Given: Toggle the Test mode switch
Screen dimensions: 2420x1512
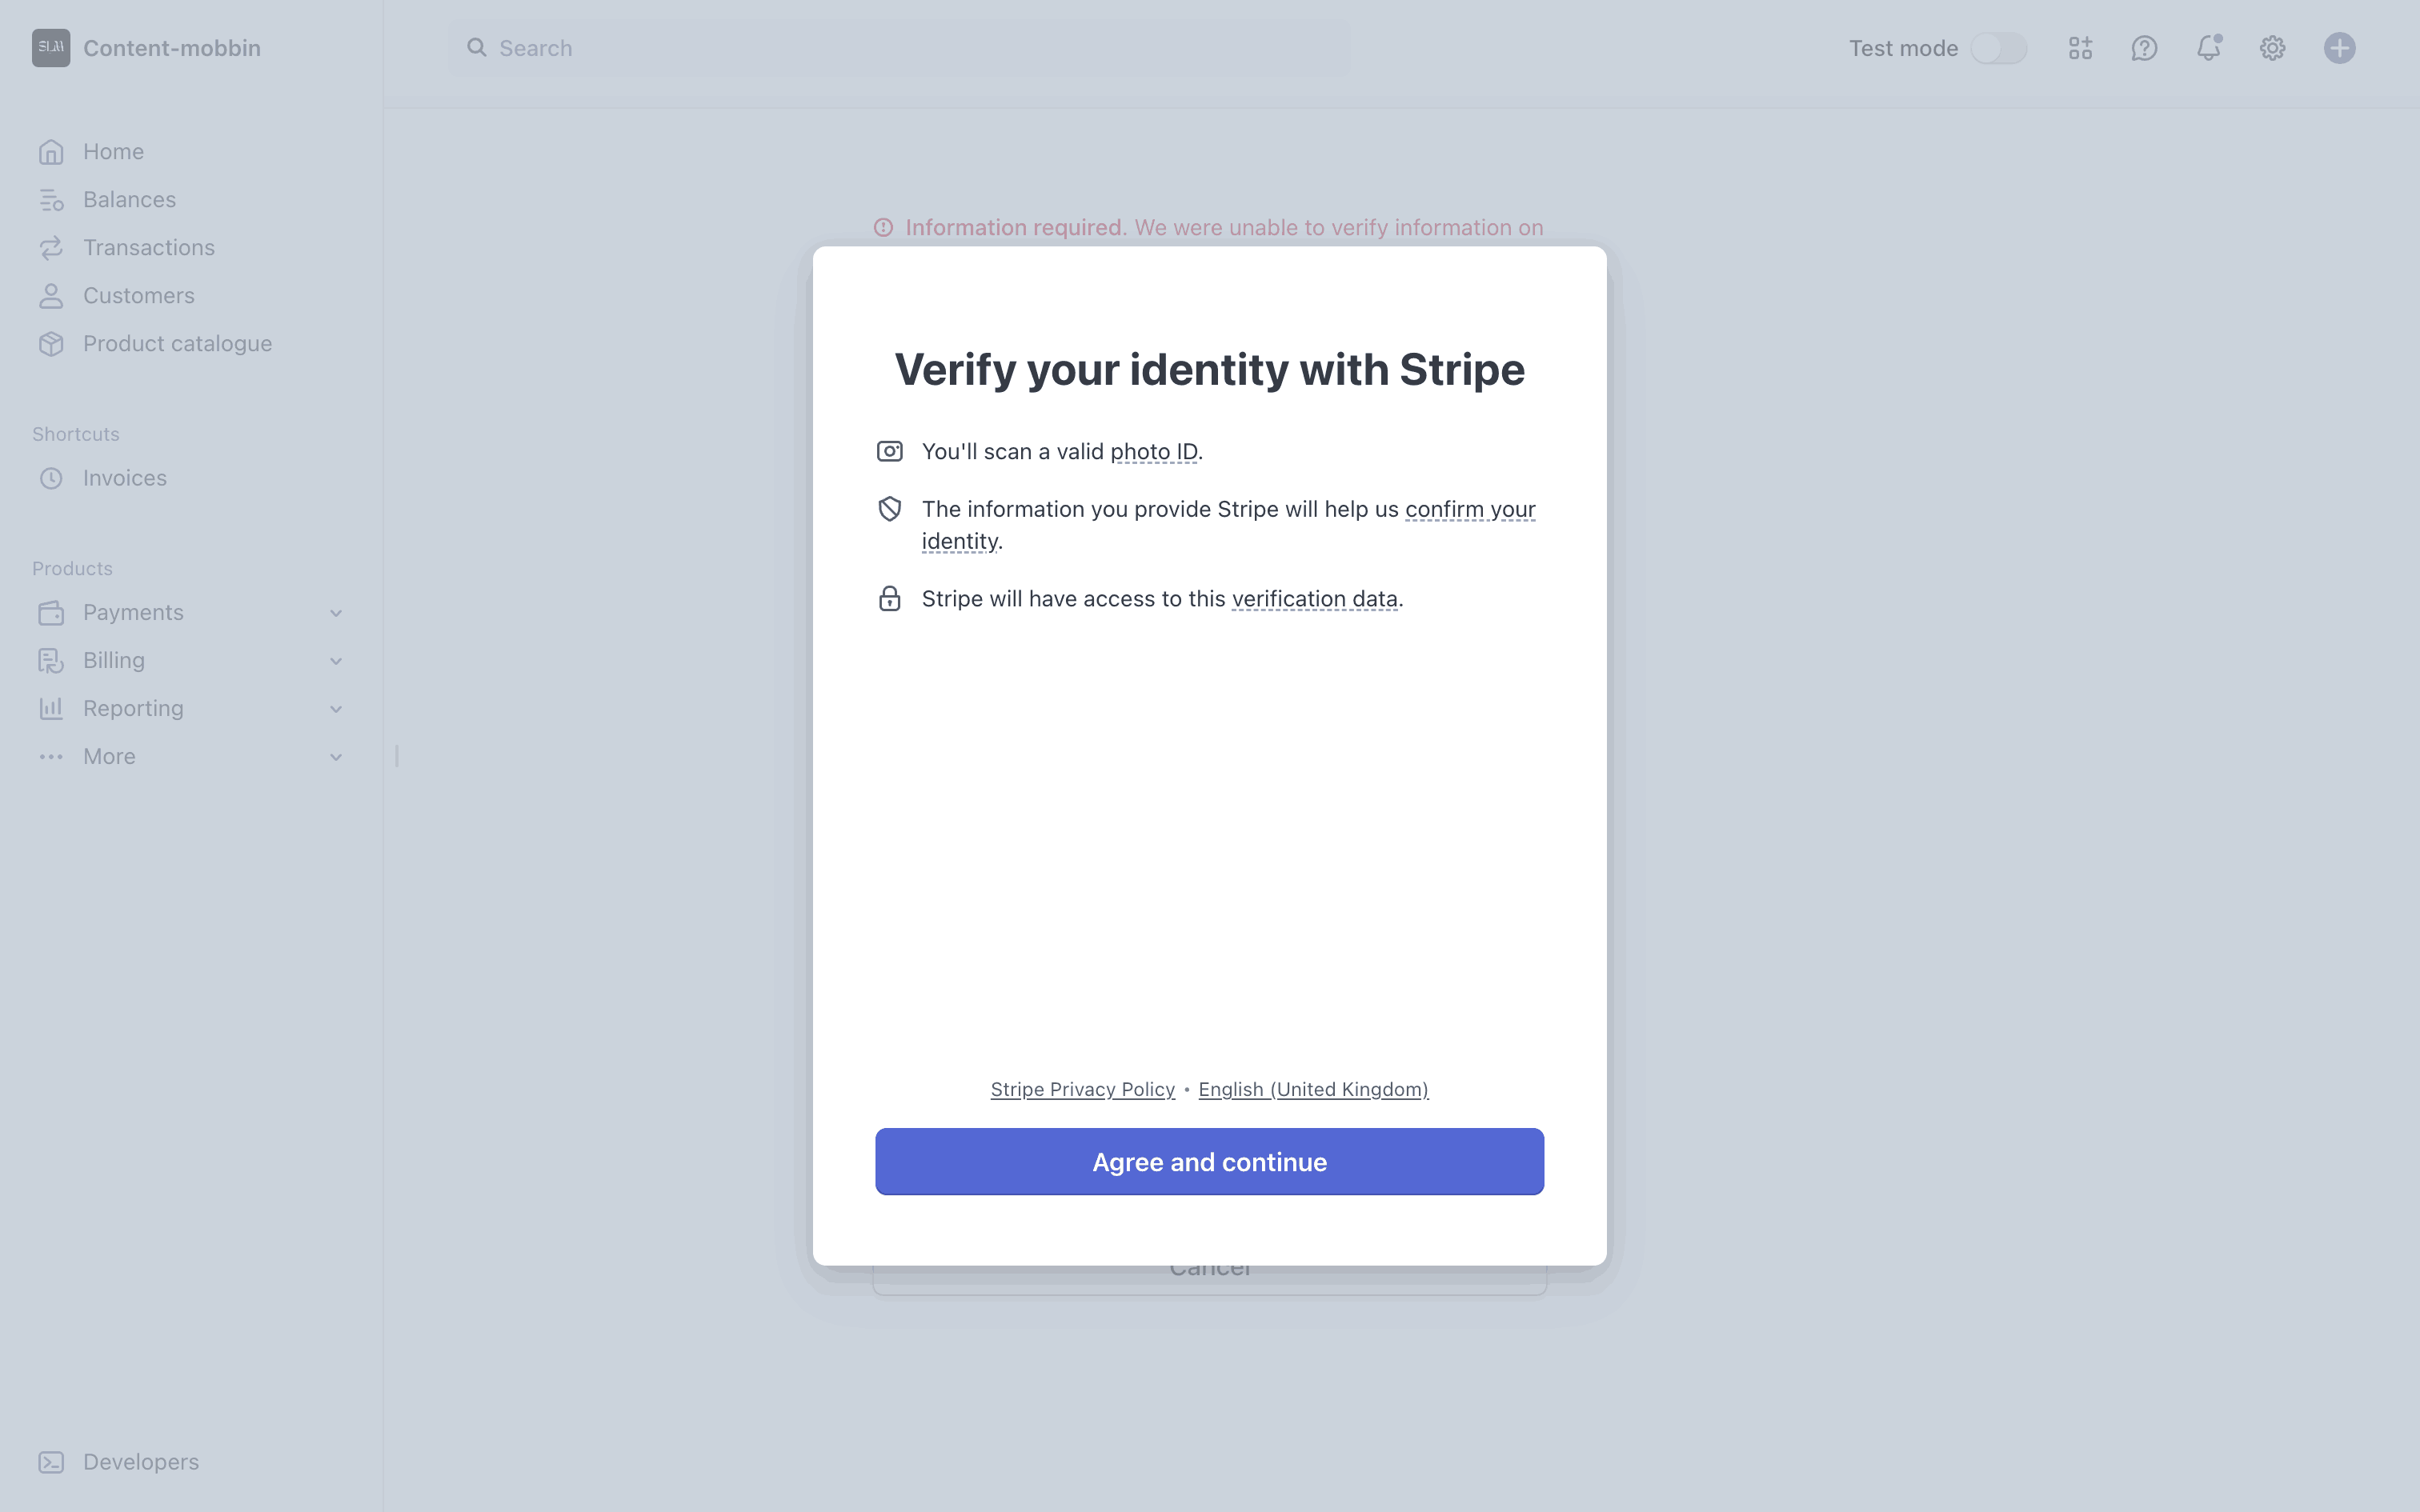Looking at the screenshot, I should coord(1998,48).
